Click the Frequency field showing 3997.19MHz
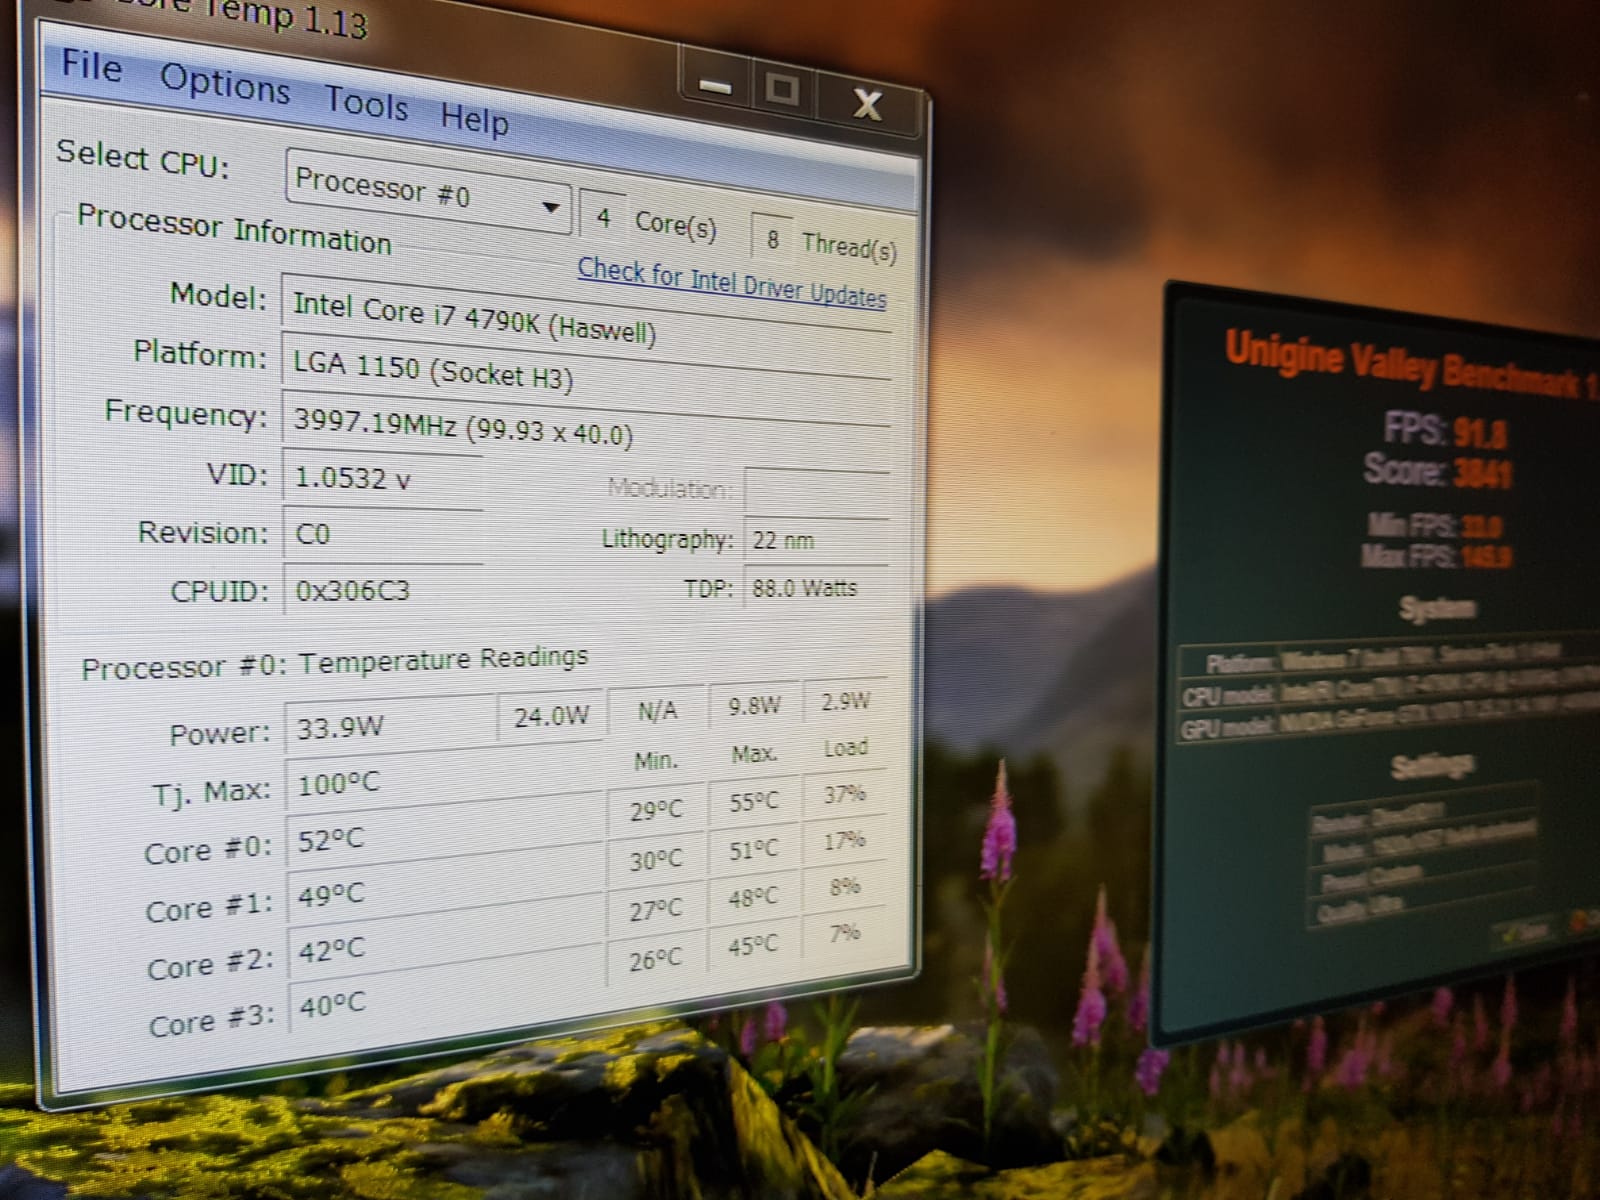 586,430
